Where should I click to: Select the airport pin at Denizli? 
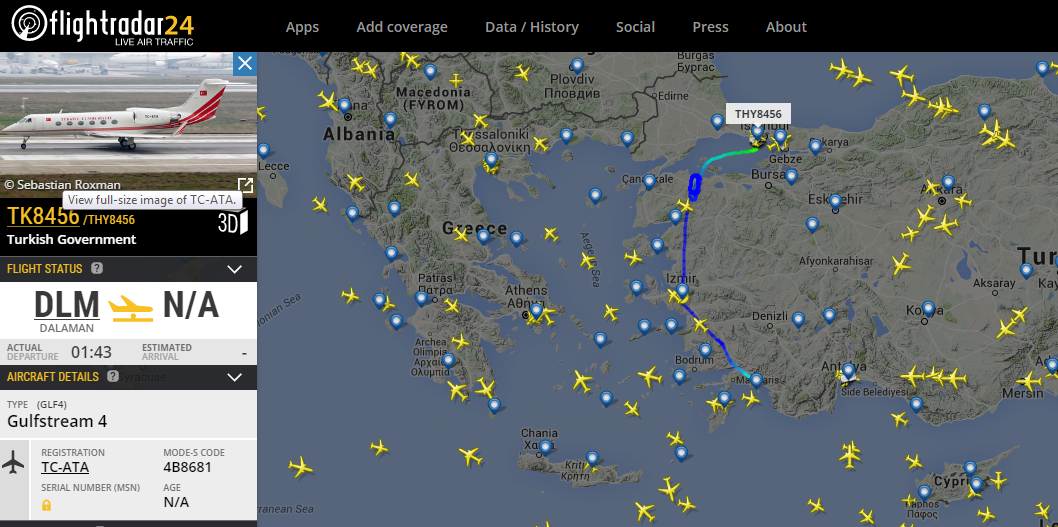[x=798, y=319]
